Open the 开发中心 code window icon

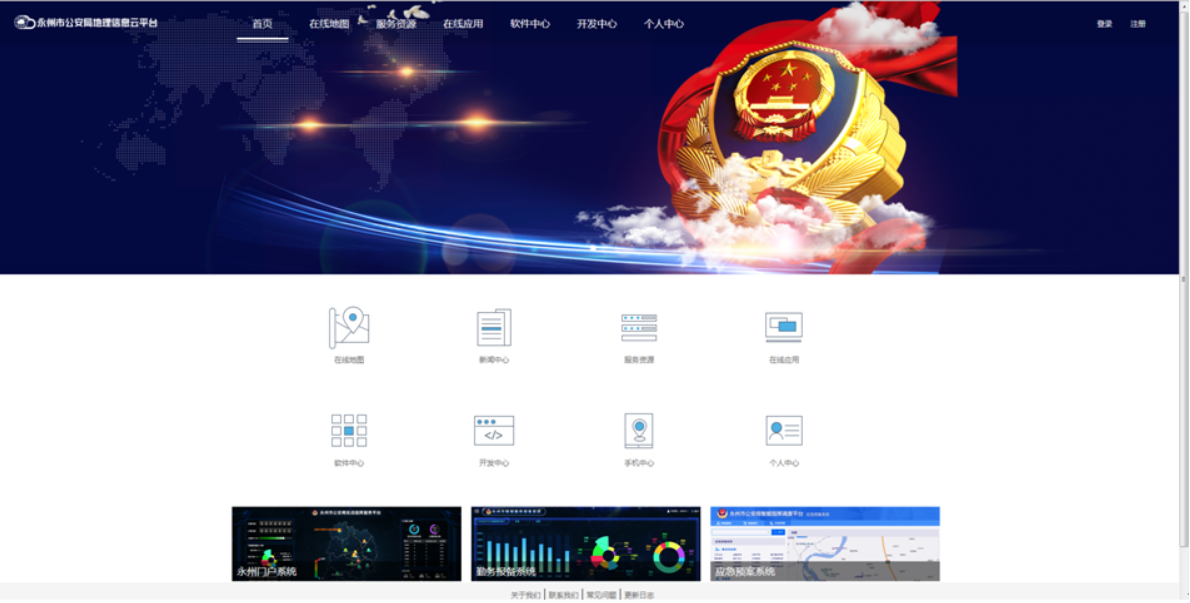click(494, 431)
